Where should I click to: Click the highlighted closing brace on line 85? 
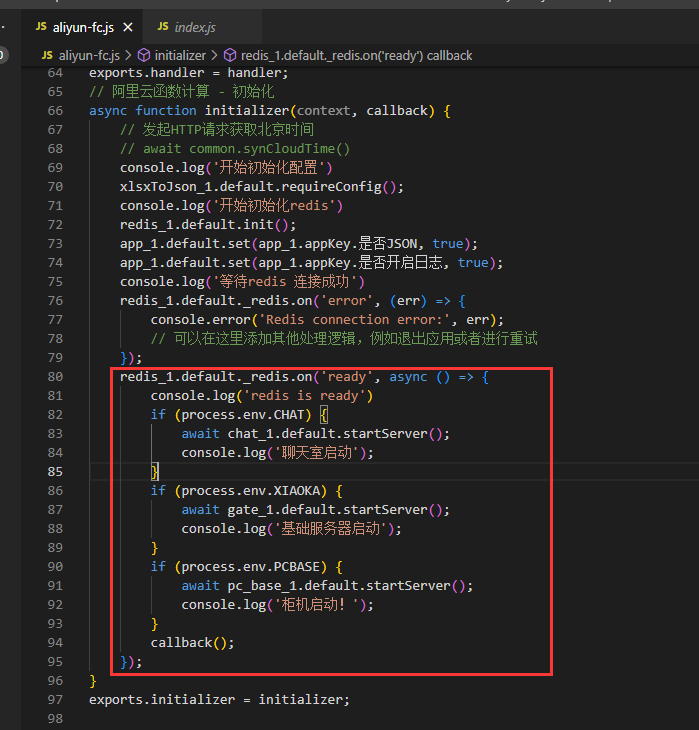(155, 472)
